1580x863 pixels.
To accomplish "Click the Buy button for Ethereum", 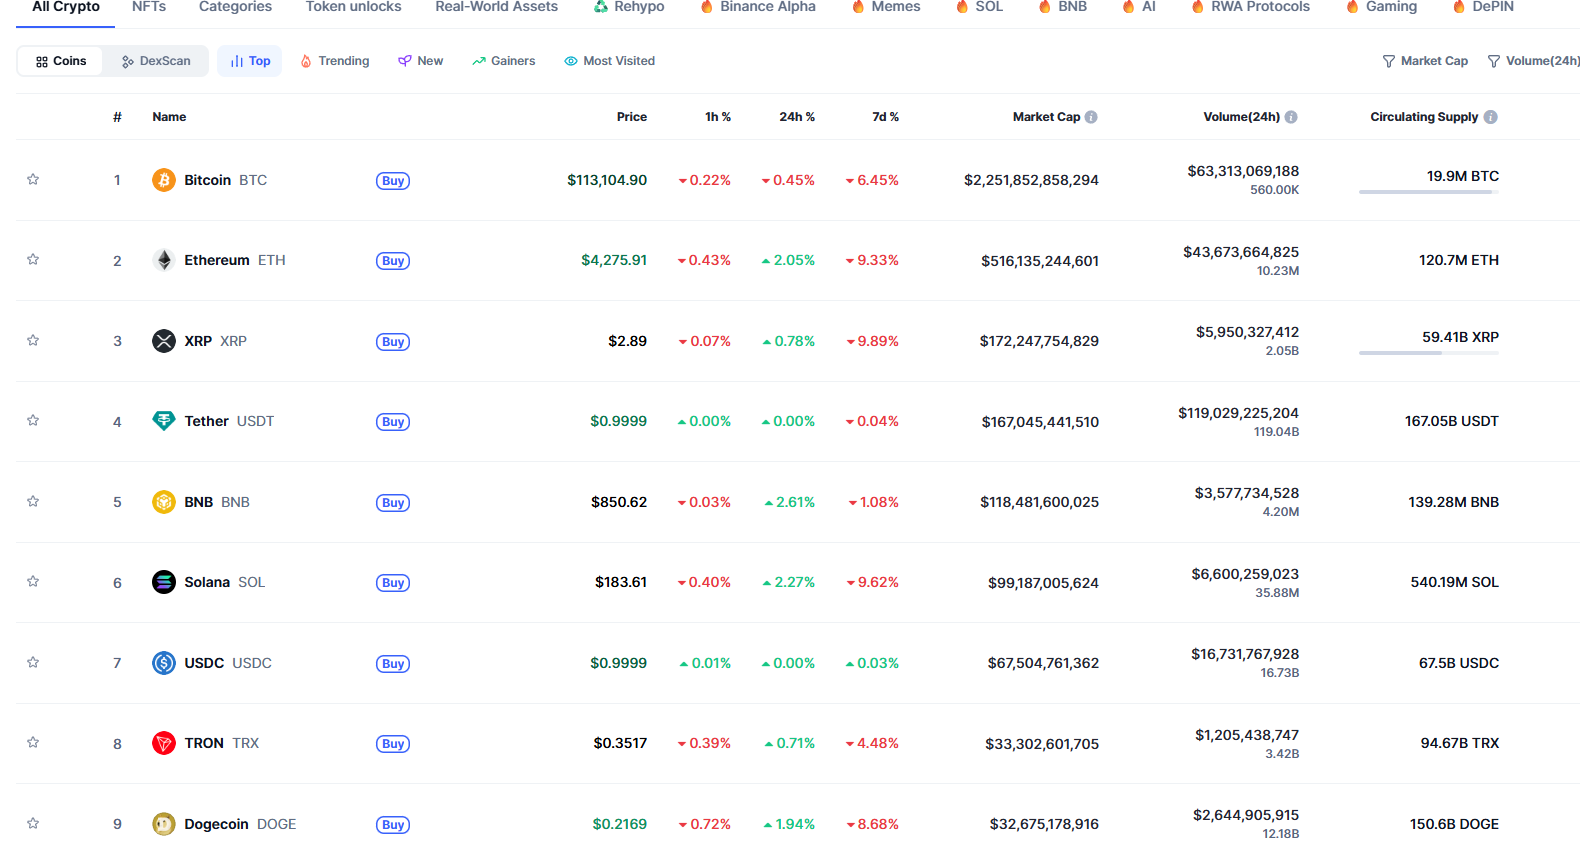I will pos(393,261).
